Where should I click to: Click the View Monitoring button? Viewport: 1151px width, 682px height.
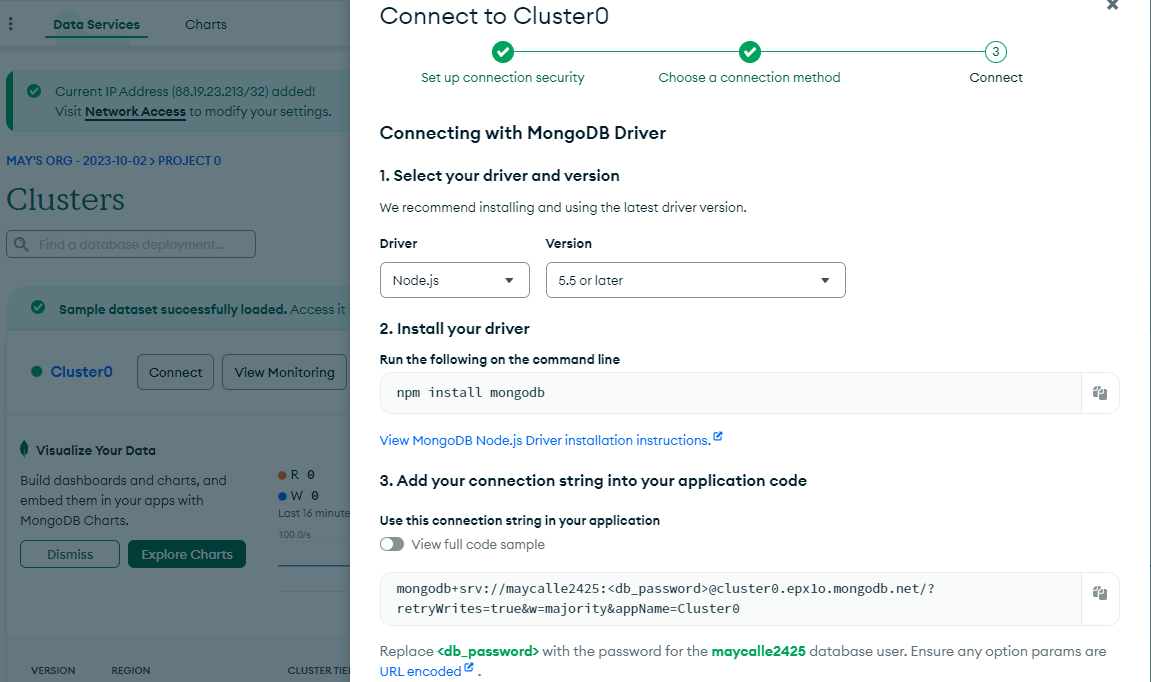(x=284, y=372)
